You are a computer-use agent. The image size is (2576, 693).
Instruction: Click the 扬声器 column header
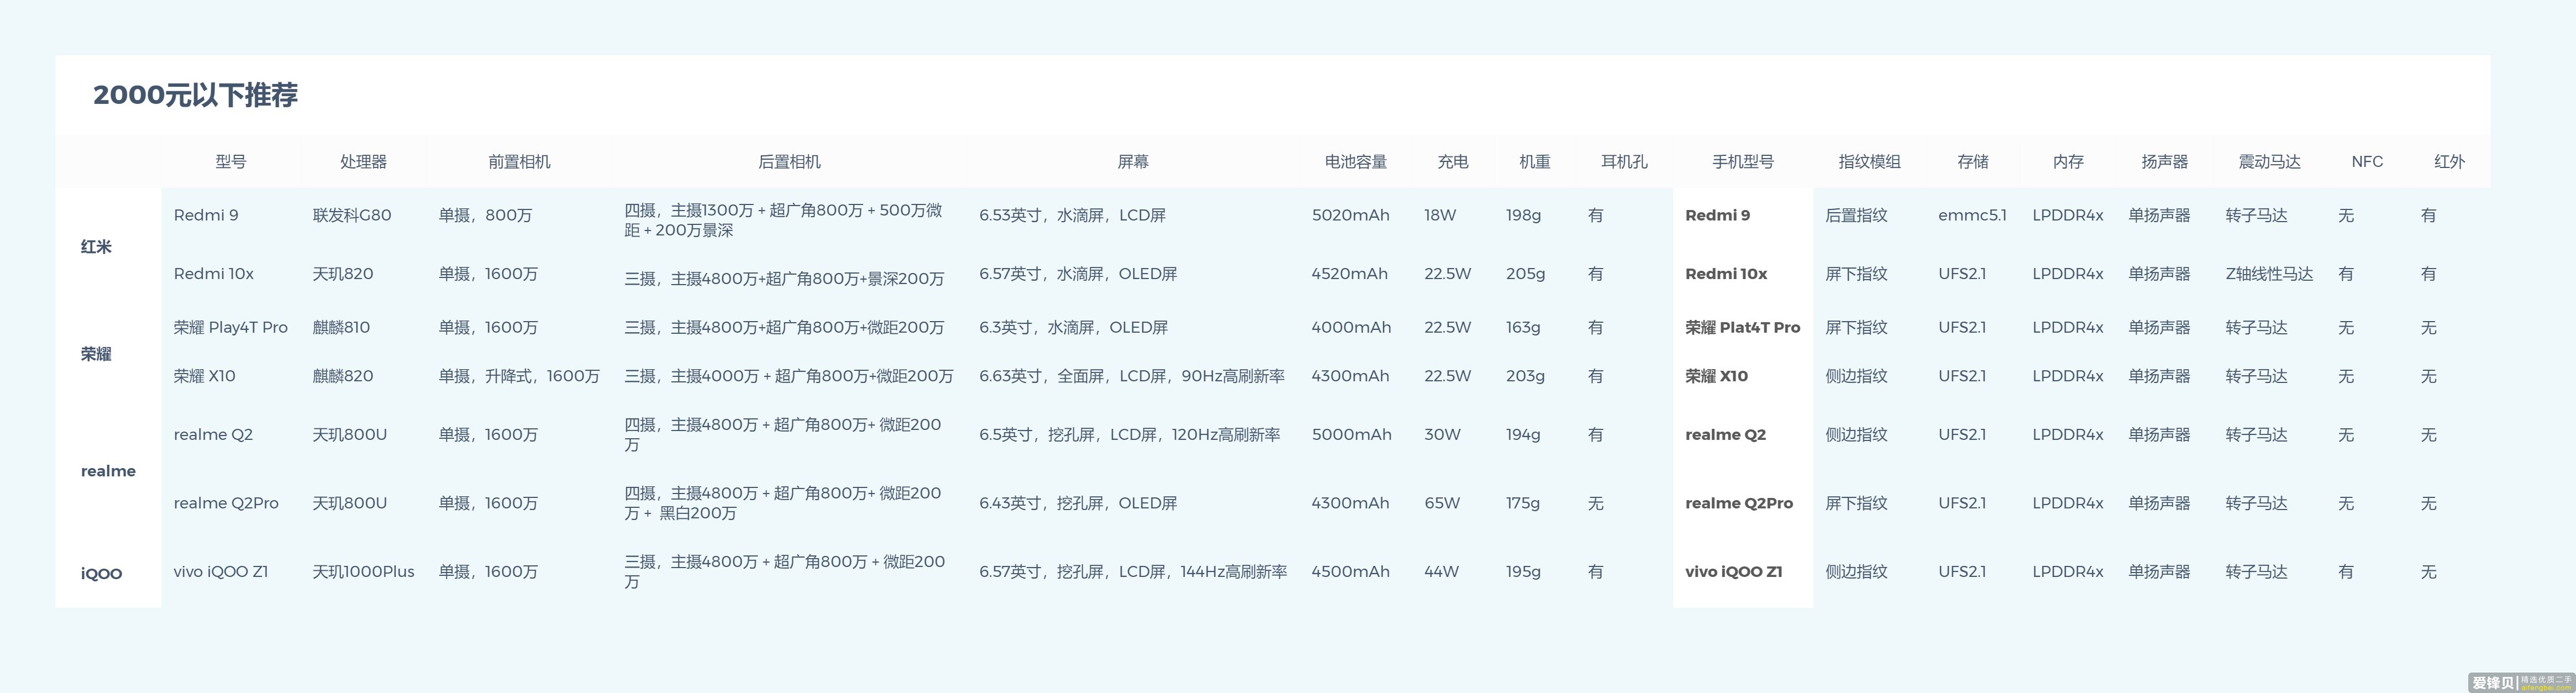(x=2165, y=162)
